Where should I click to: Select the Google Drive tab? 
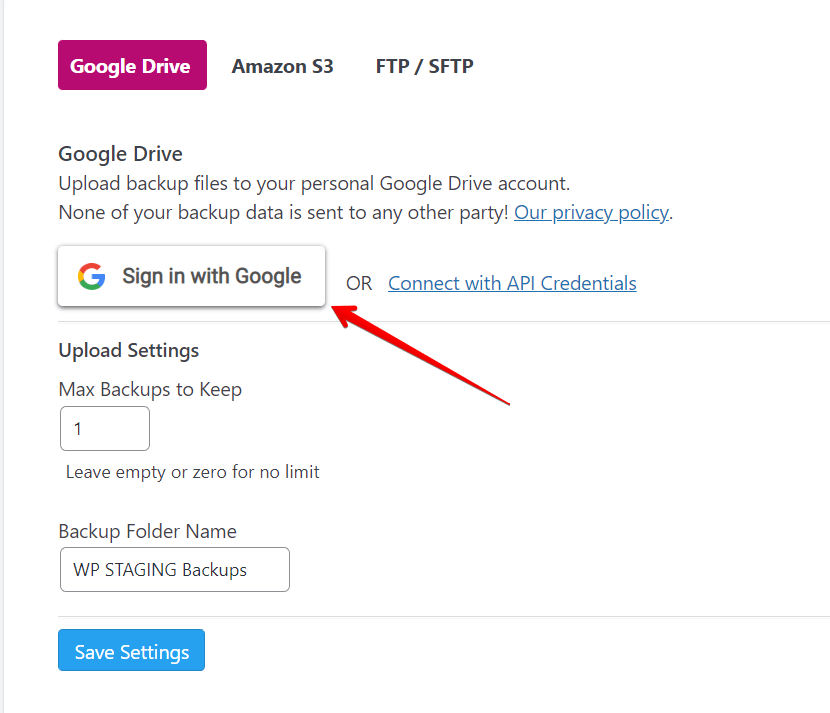coord(132,65)
